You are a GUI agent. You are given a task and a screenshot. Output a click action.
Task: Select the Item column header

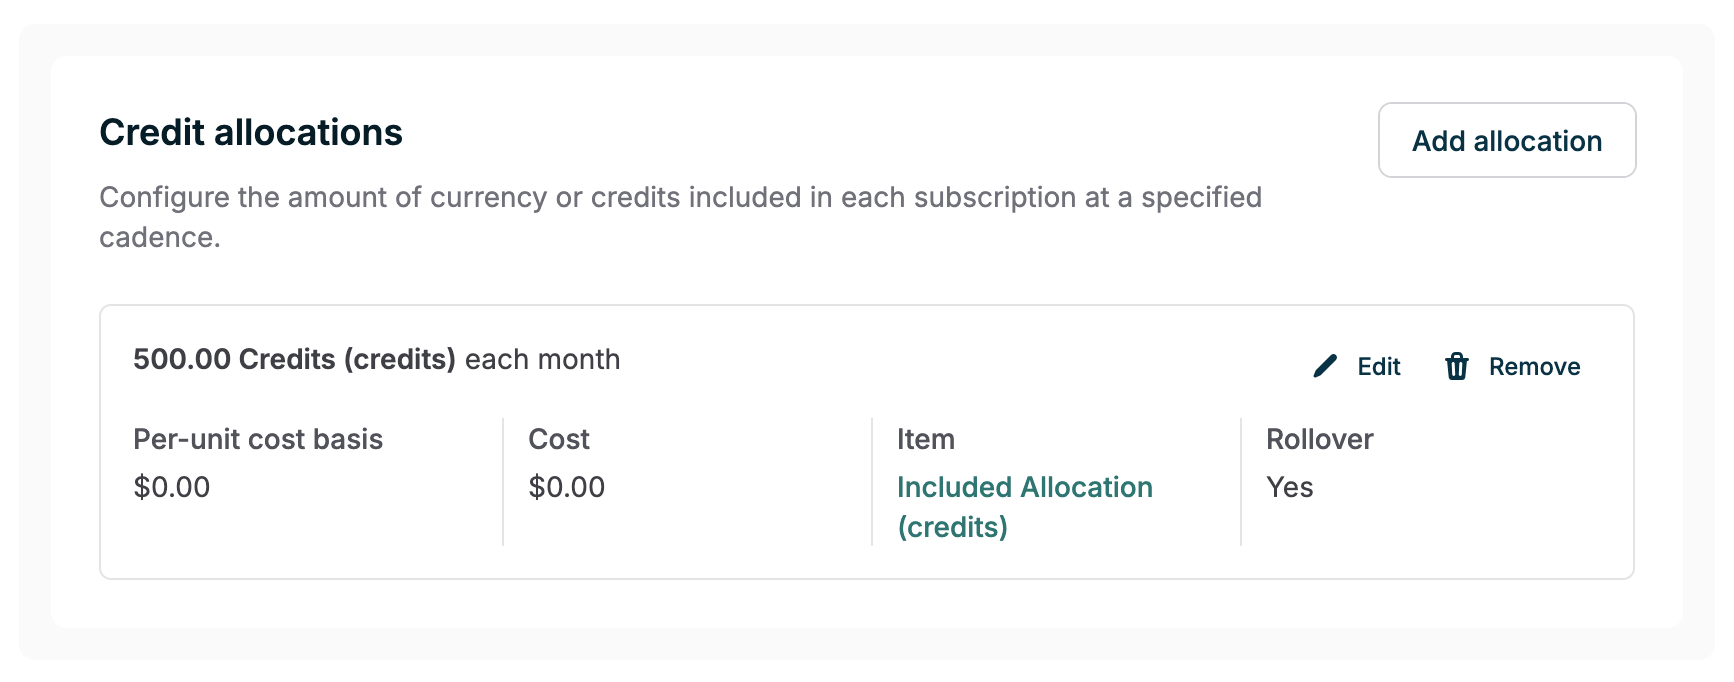(x=925, y=439)
